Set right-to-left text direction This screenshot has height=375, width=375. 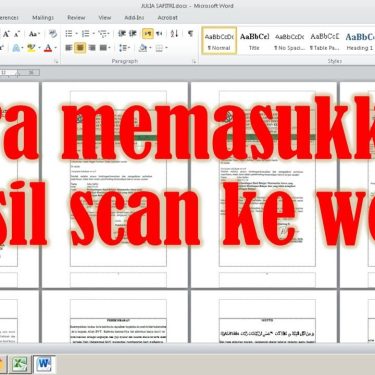159,34
